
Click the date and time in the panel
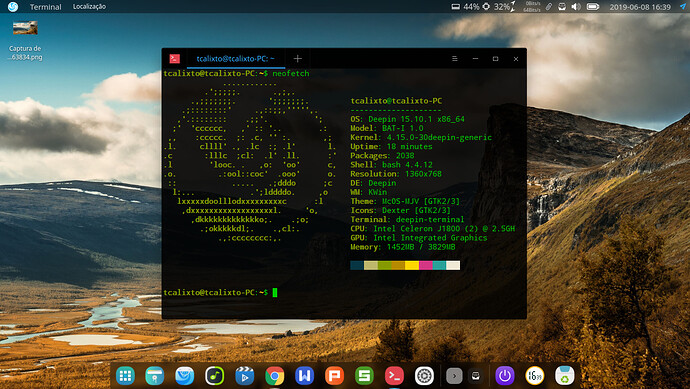[640, 7]
